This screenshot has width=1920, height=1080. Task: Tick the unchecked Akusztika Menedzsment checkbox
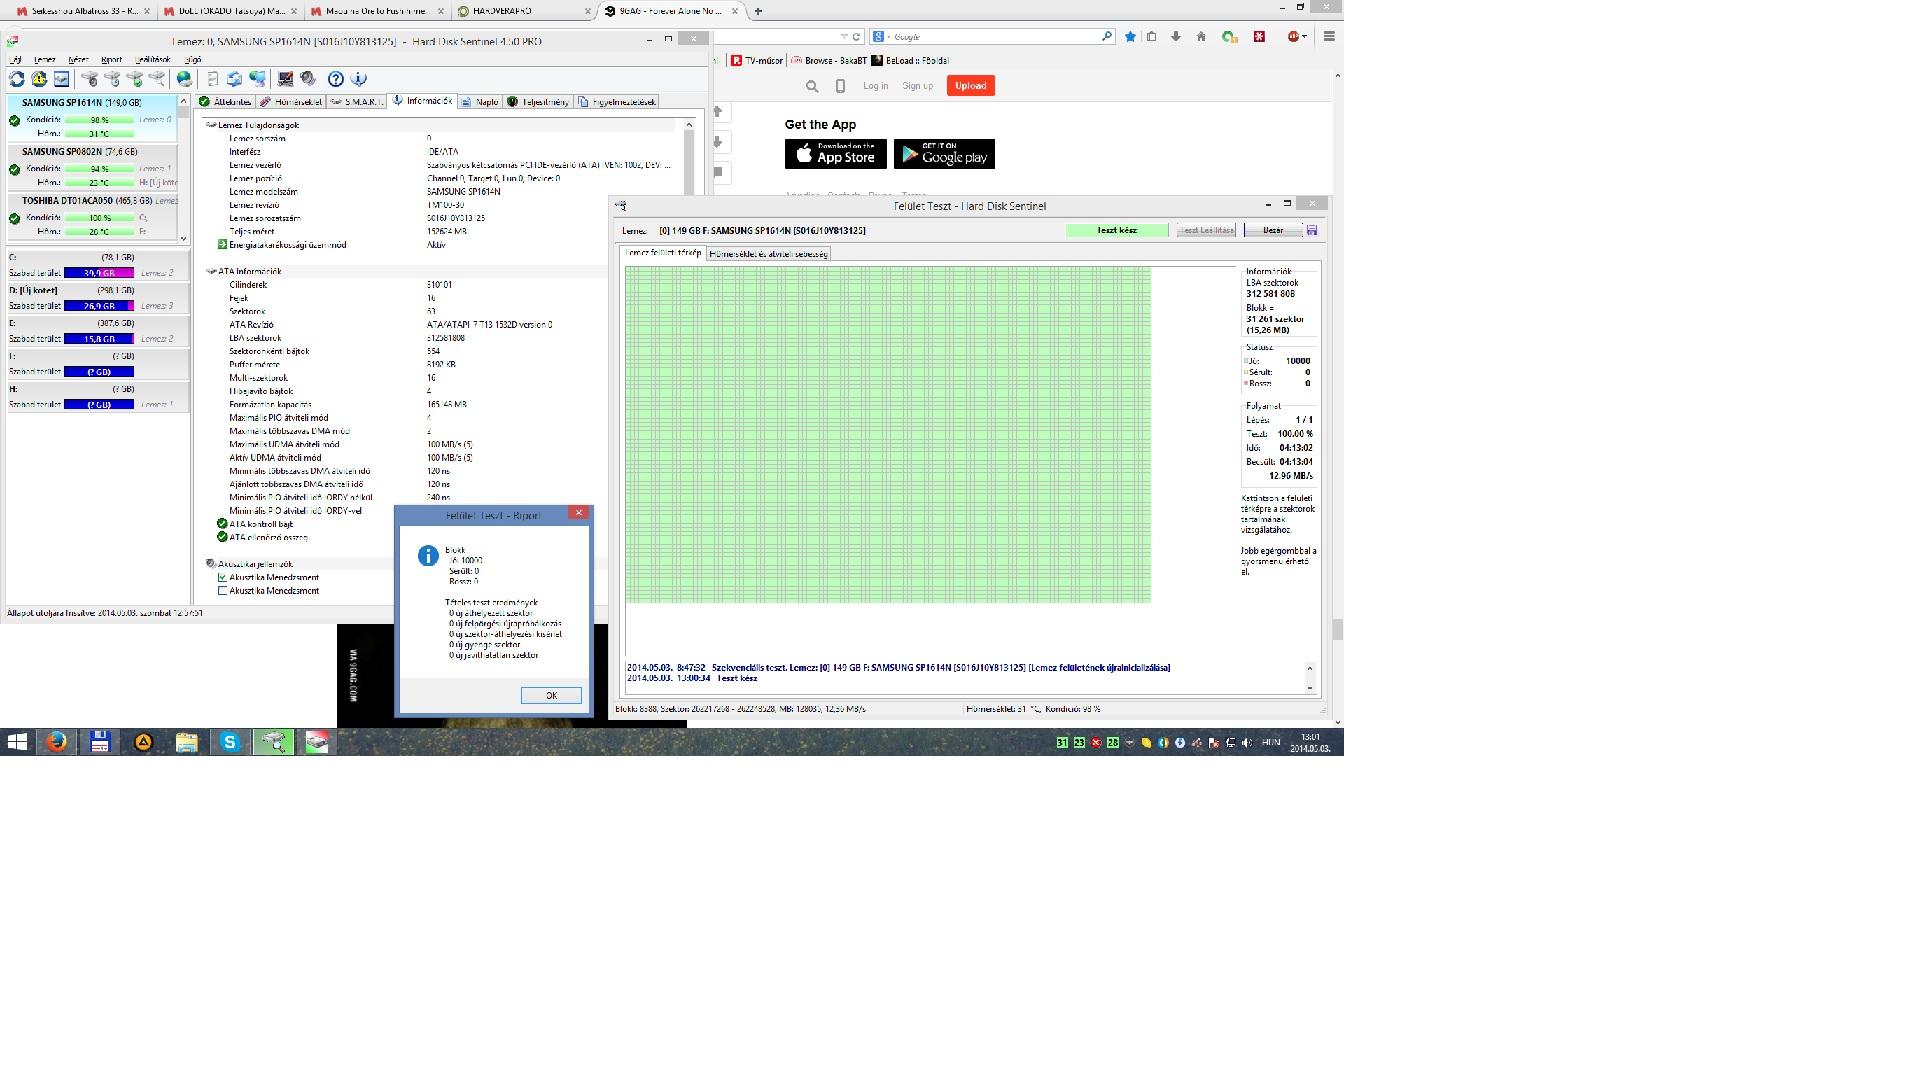(x=222, y=591)
